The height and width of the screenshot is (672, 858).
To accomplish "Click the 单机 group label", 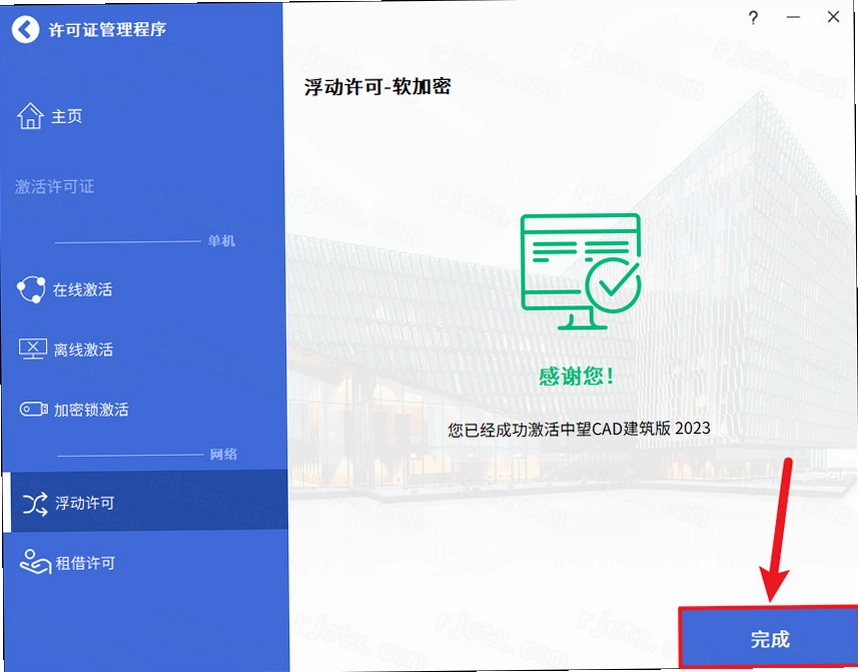I will (221, 241).
